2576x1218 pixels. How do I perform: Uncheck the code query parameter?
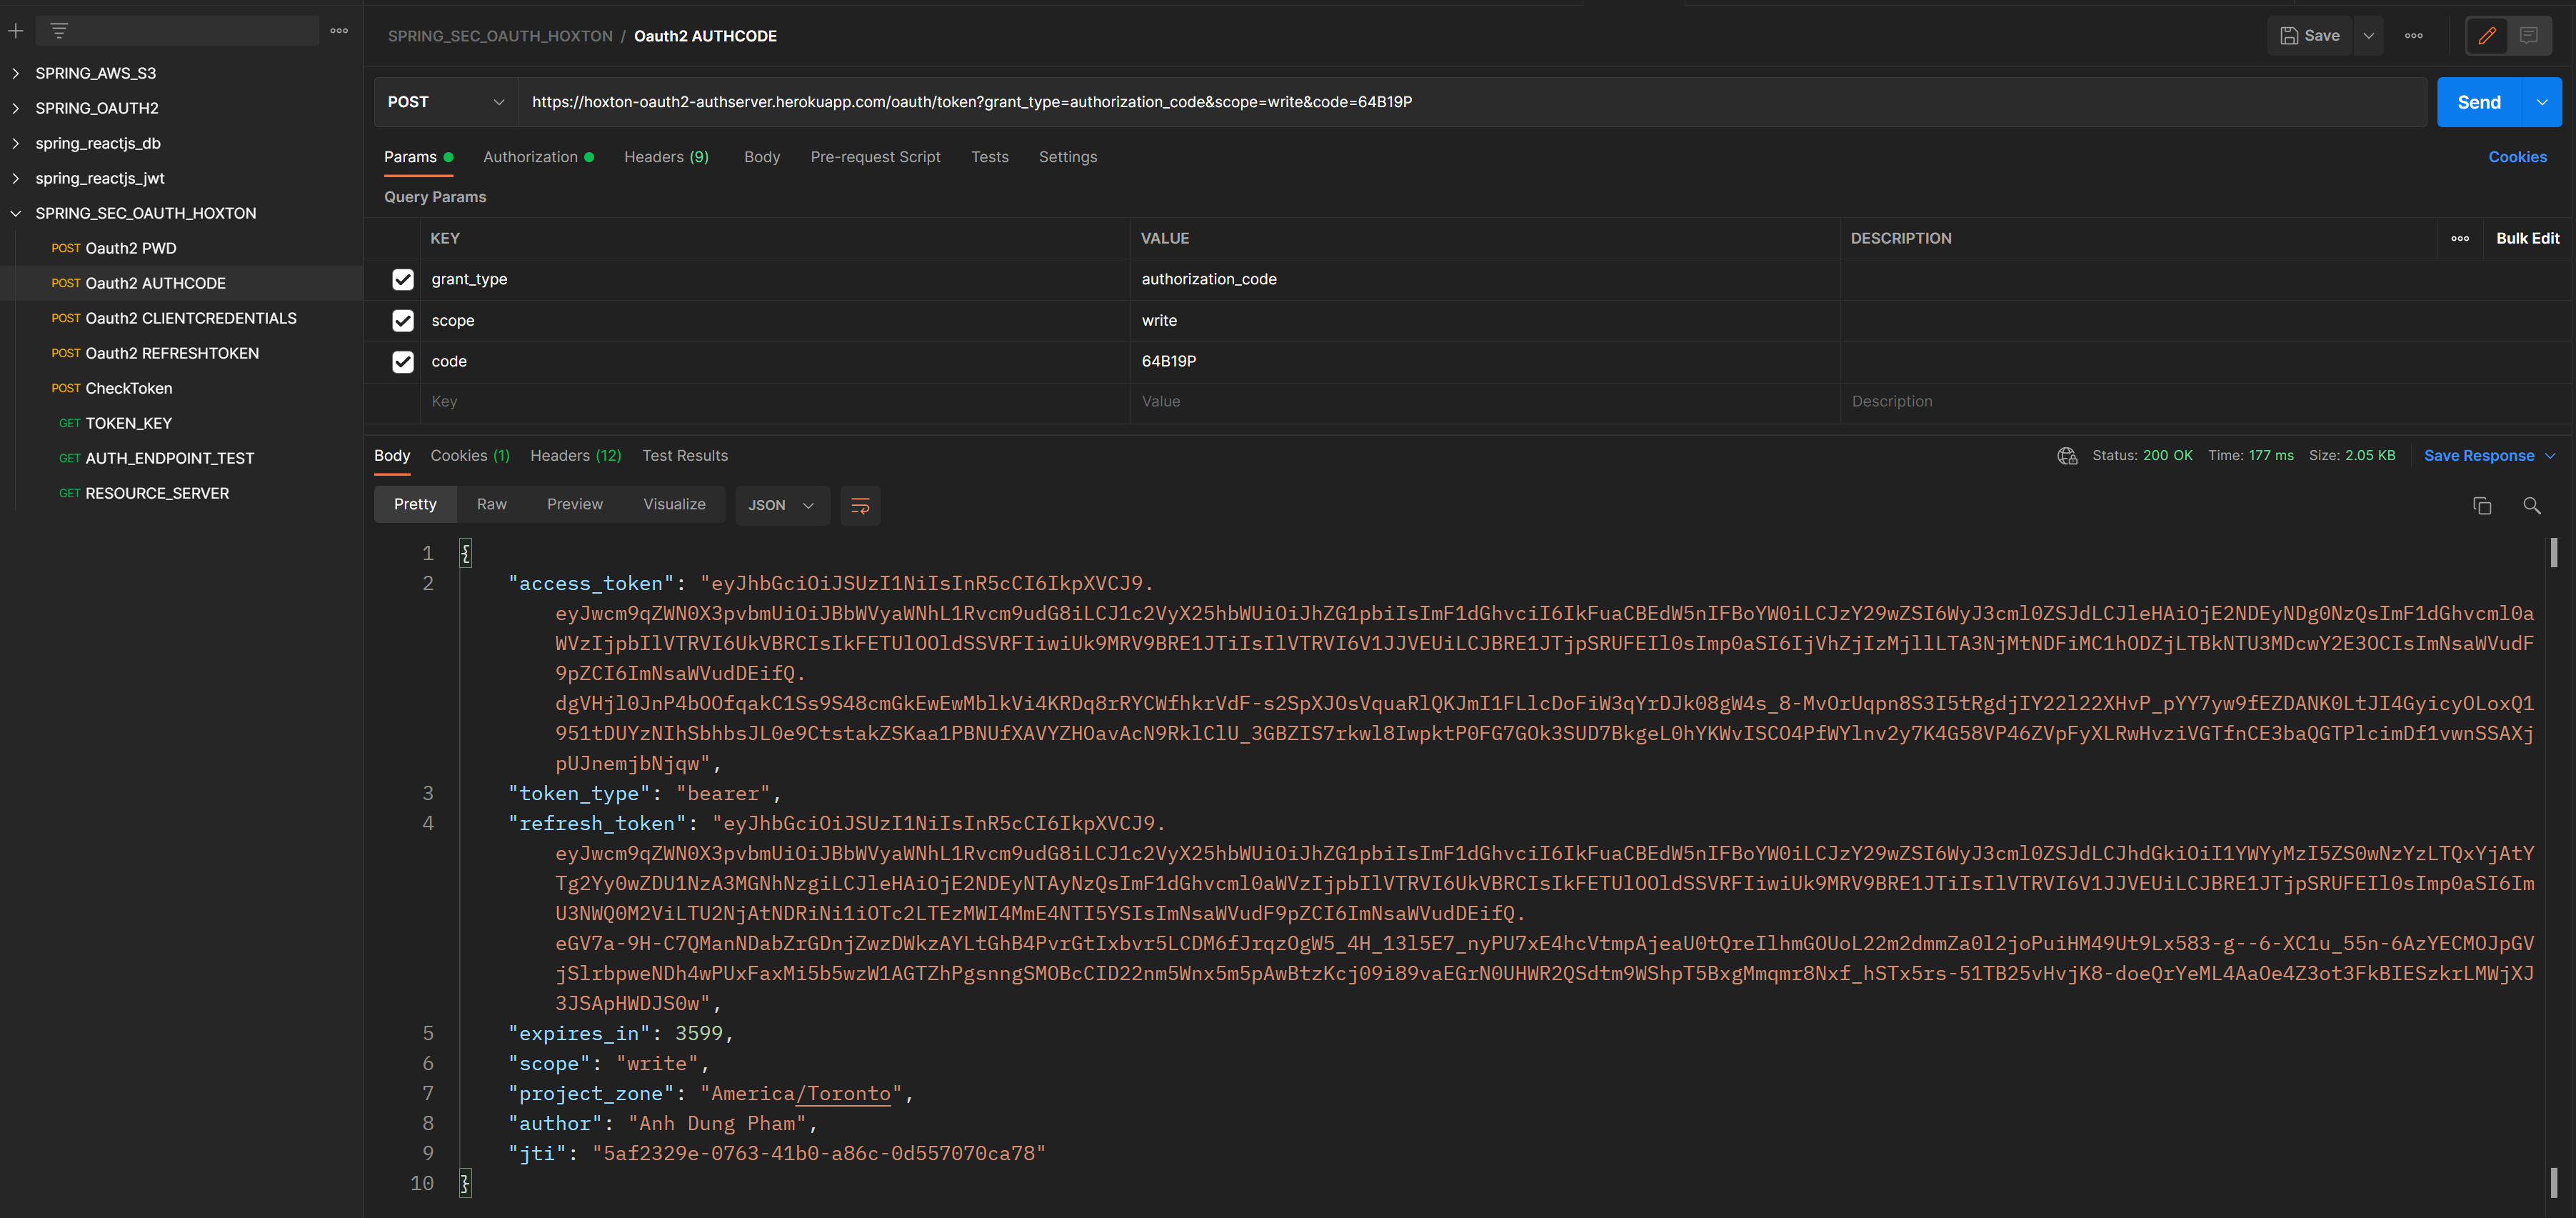point(403,362)
